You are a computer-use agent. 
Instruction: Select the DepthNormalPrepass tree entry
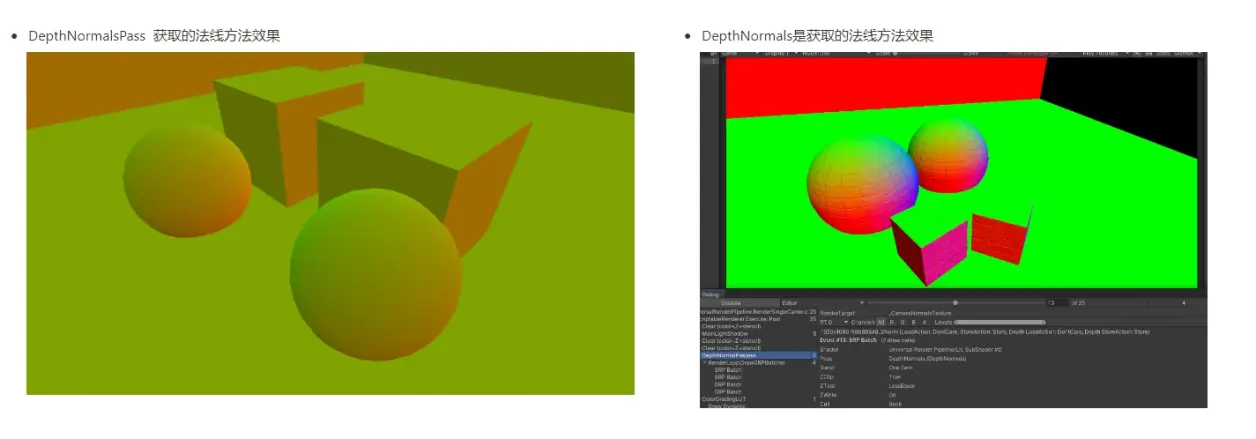point(758,355)
